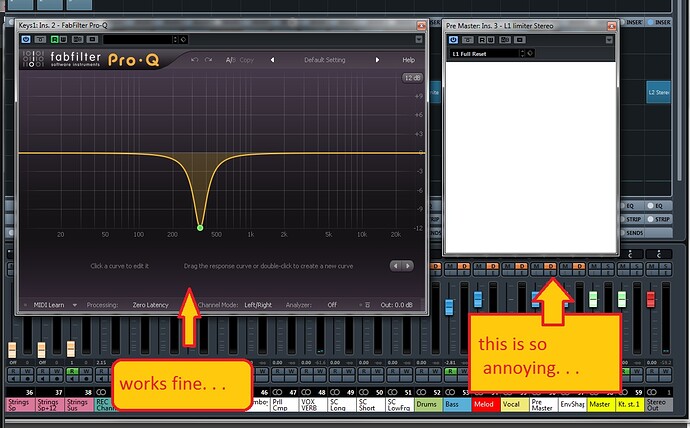Viewport: 690px width, 428px height.
Task: Select the SC Long channel label
Action: pyautogui.click(x=342, y=405)
